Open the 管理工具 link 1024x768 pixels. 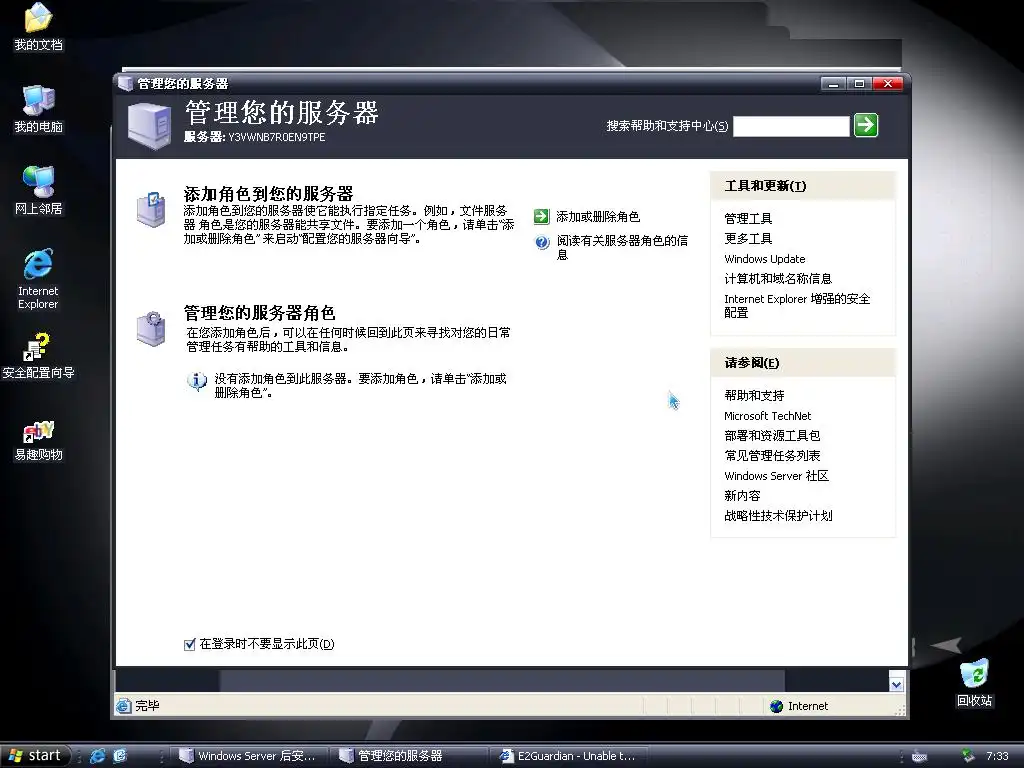tap(748, 218)
